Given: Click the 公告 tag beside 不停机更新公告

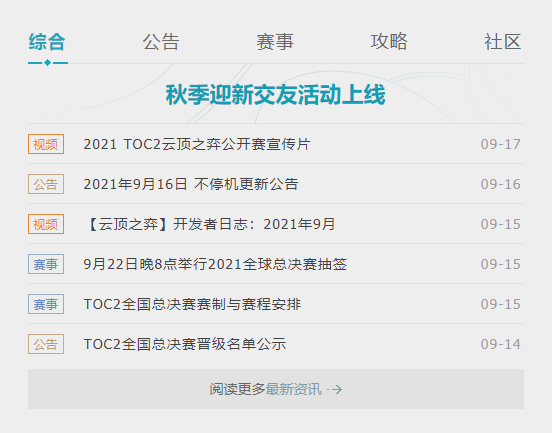Looking at the screenshot, I should [x=46, y=184].
